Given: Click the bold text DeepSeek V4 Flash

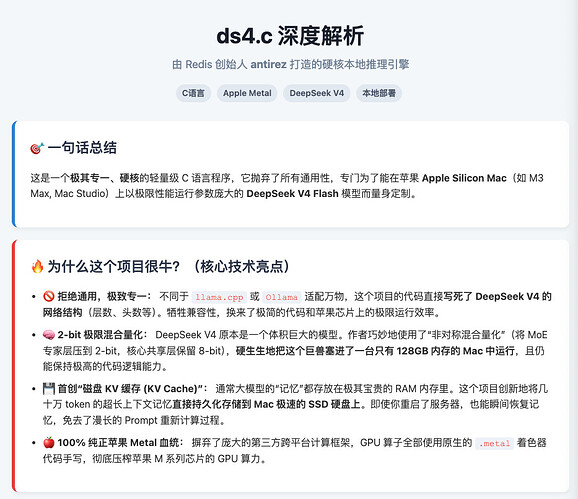Looking at the screenshot, I should [x=292, y=194].
